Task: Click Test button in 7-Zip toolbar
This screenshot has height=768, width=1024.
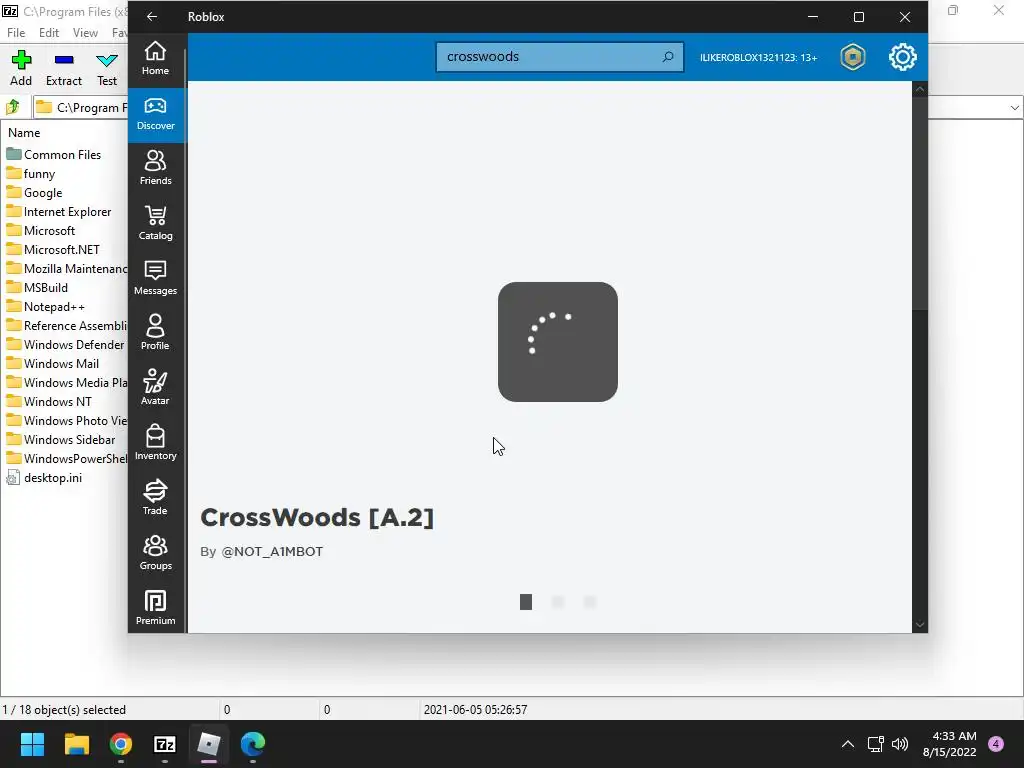Action: (x=107, y=69)
